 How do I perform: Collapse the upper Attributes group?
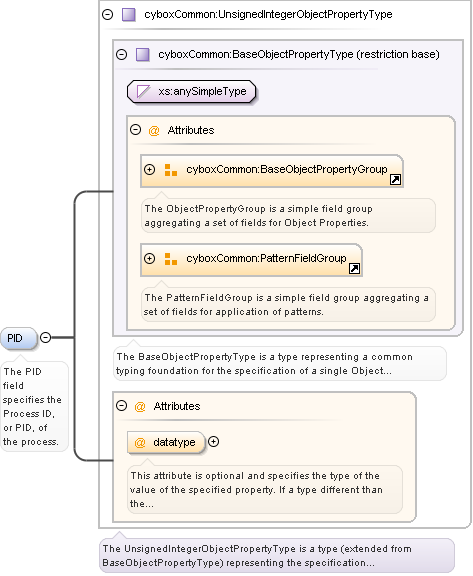136,130
